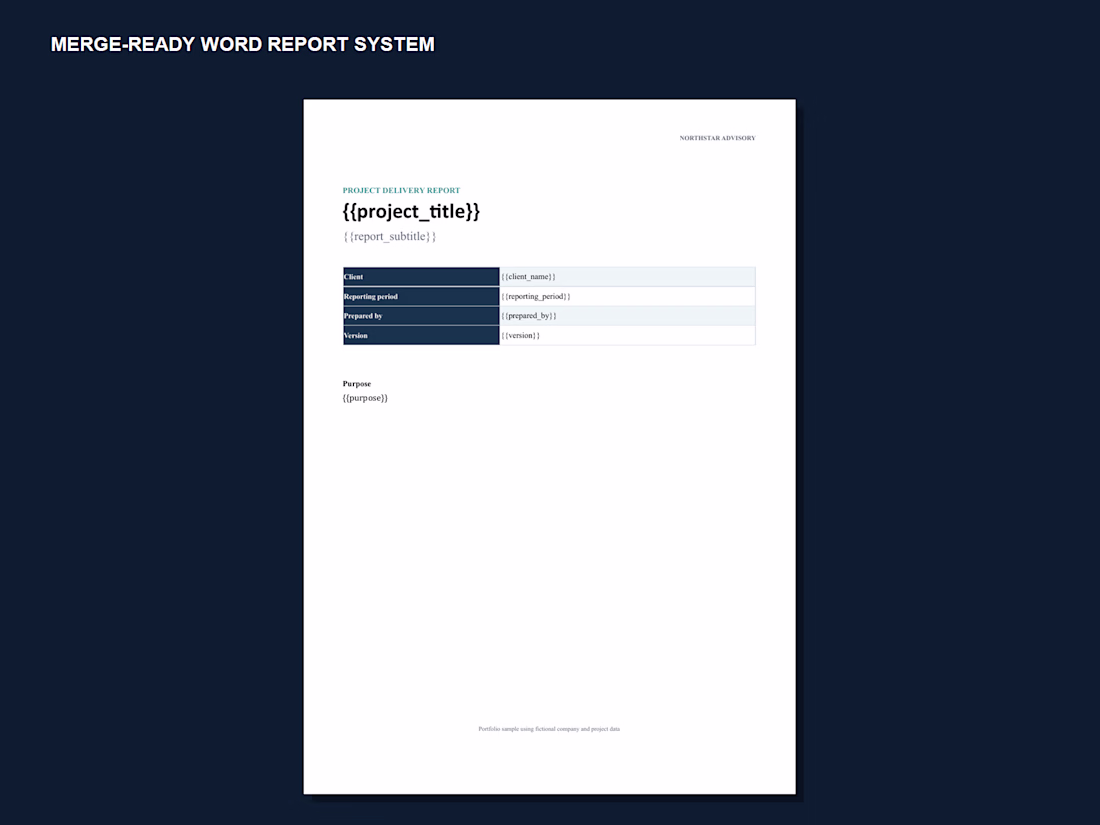Image resolution: width=1100 pixels, height=825 pixels.
Task: Click the {{client_name}} table cell
Action: [x=627, y=276]
